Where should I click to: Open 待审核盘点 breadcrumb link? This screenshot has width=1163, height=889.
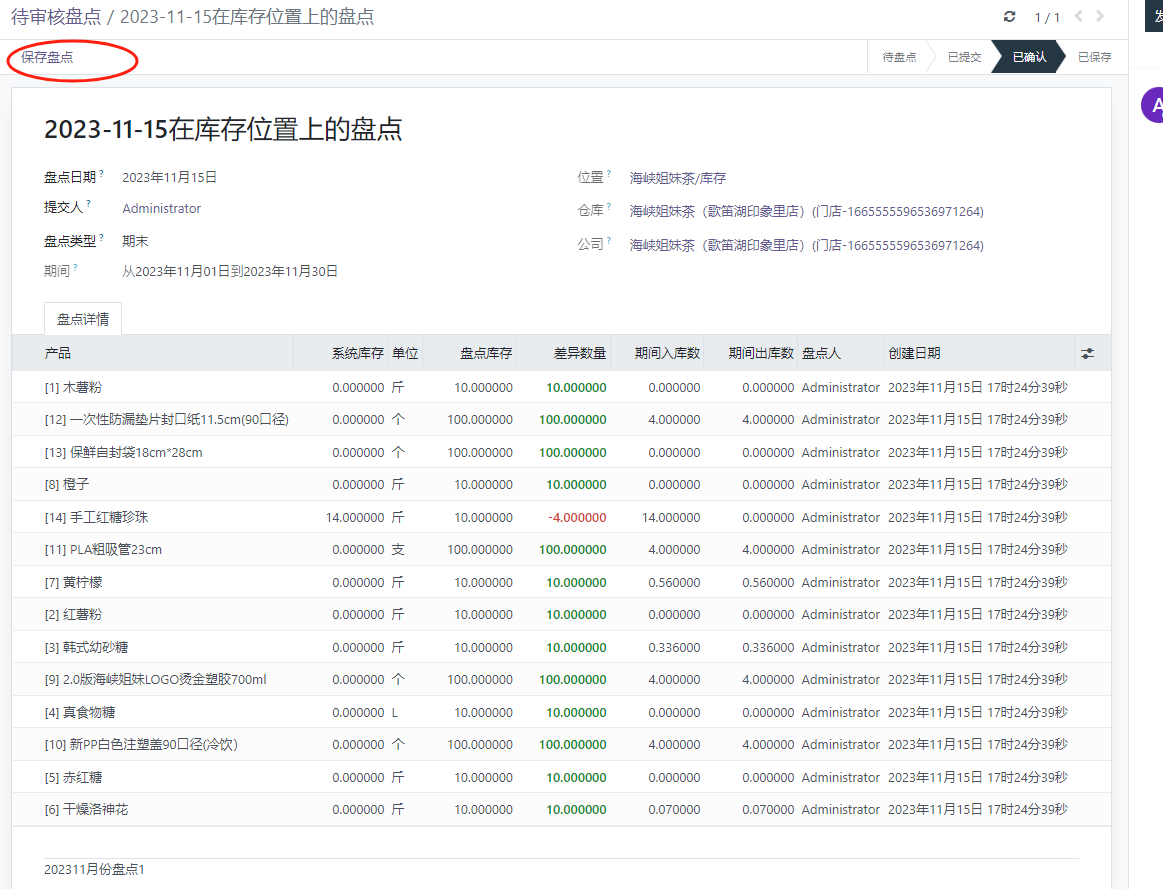(x=55, y=17)
